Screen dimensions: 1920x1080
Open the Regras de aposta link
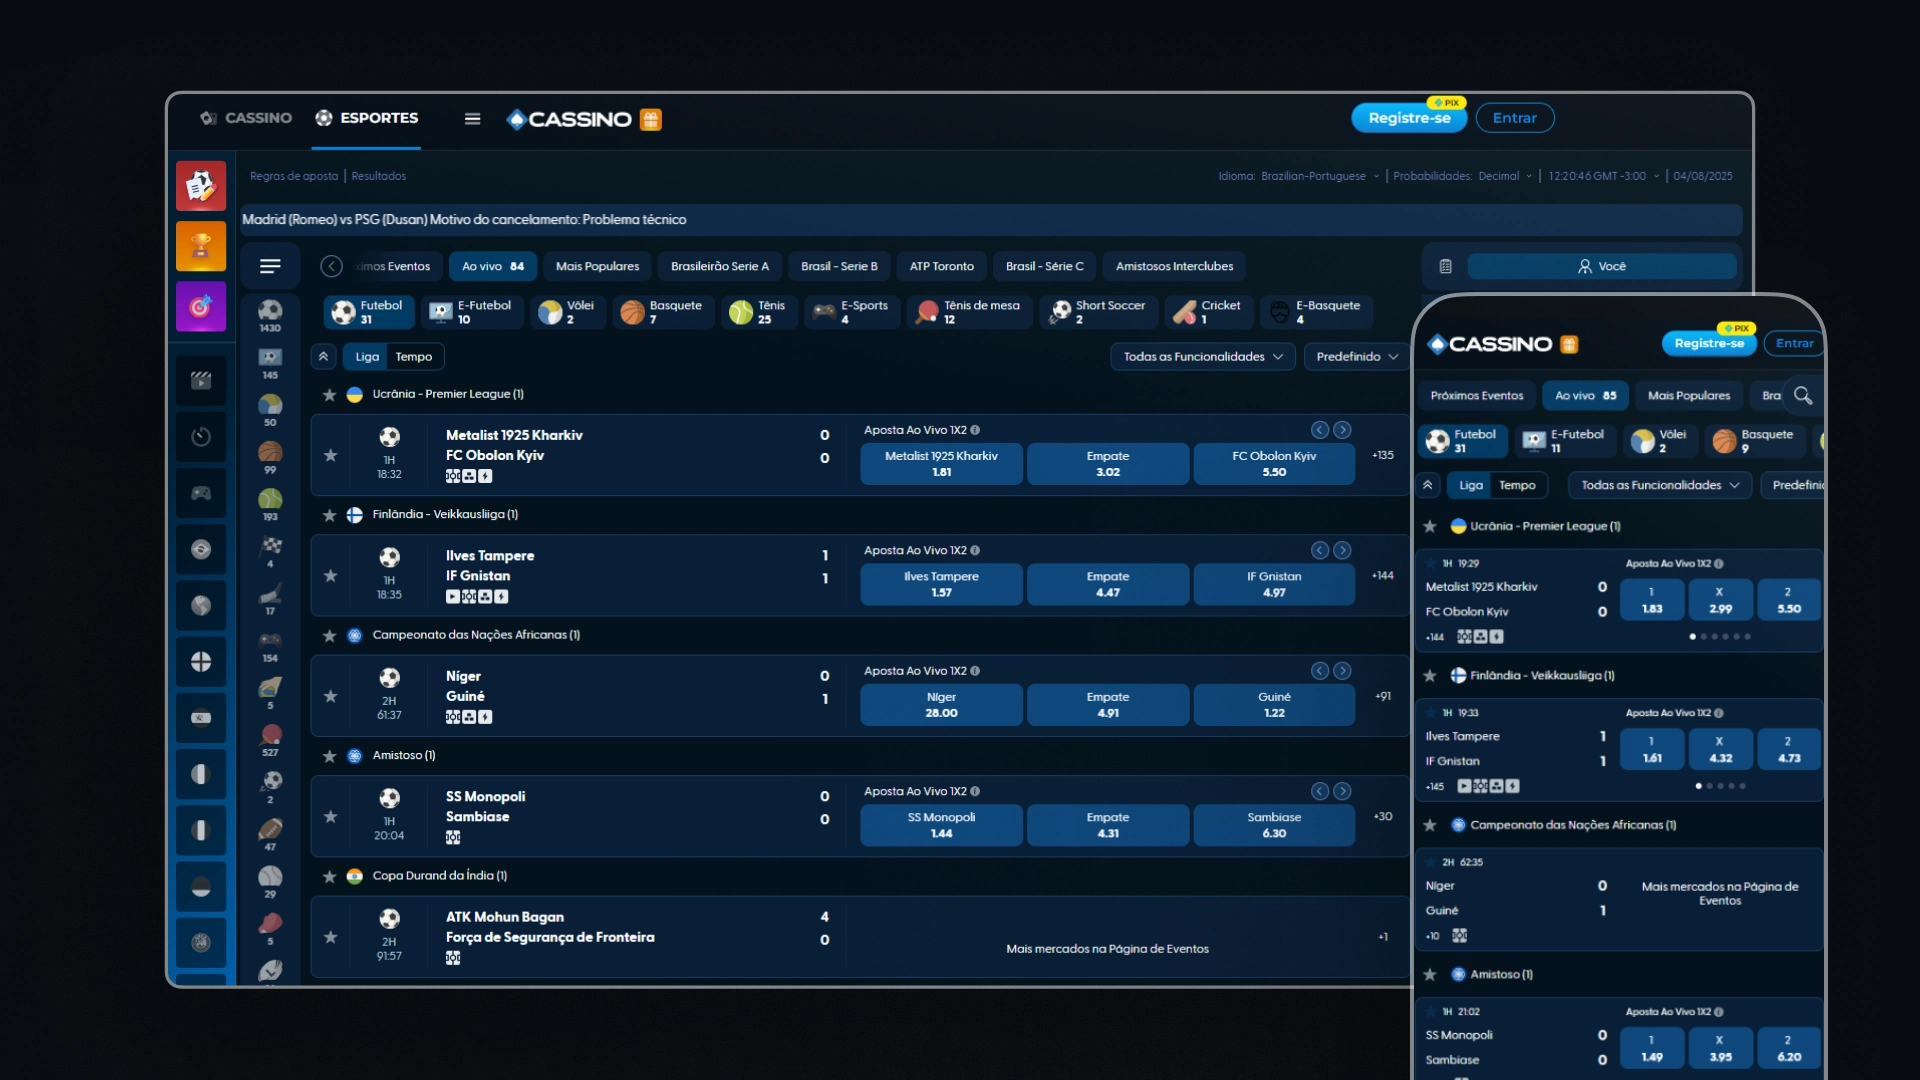pyautogui.click(x=293, y=176)
